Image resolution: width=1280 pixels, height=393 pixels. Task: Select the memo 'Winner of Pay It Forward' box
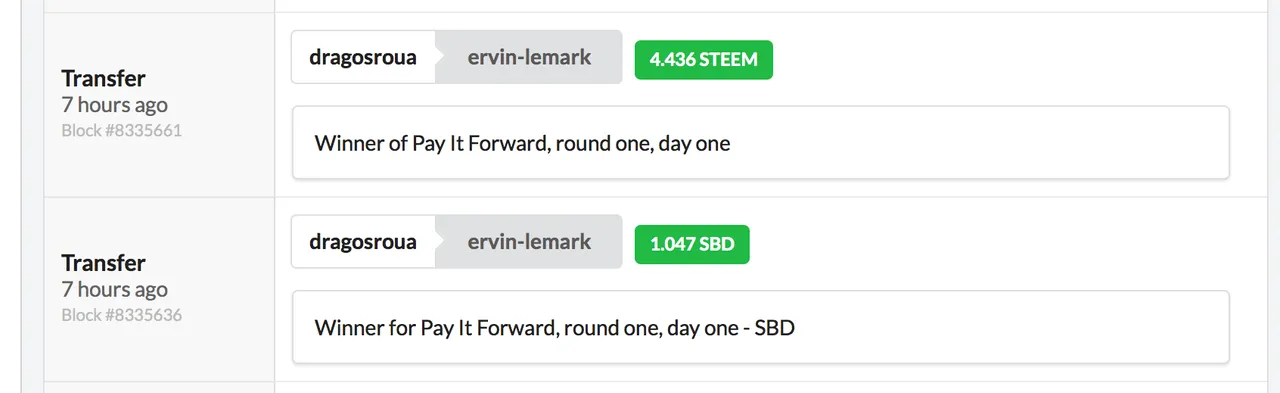coord(760,143)
